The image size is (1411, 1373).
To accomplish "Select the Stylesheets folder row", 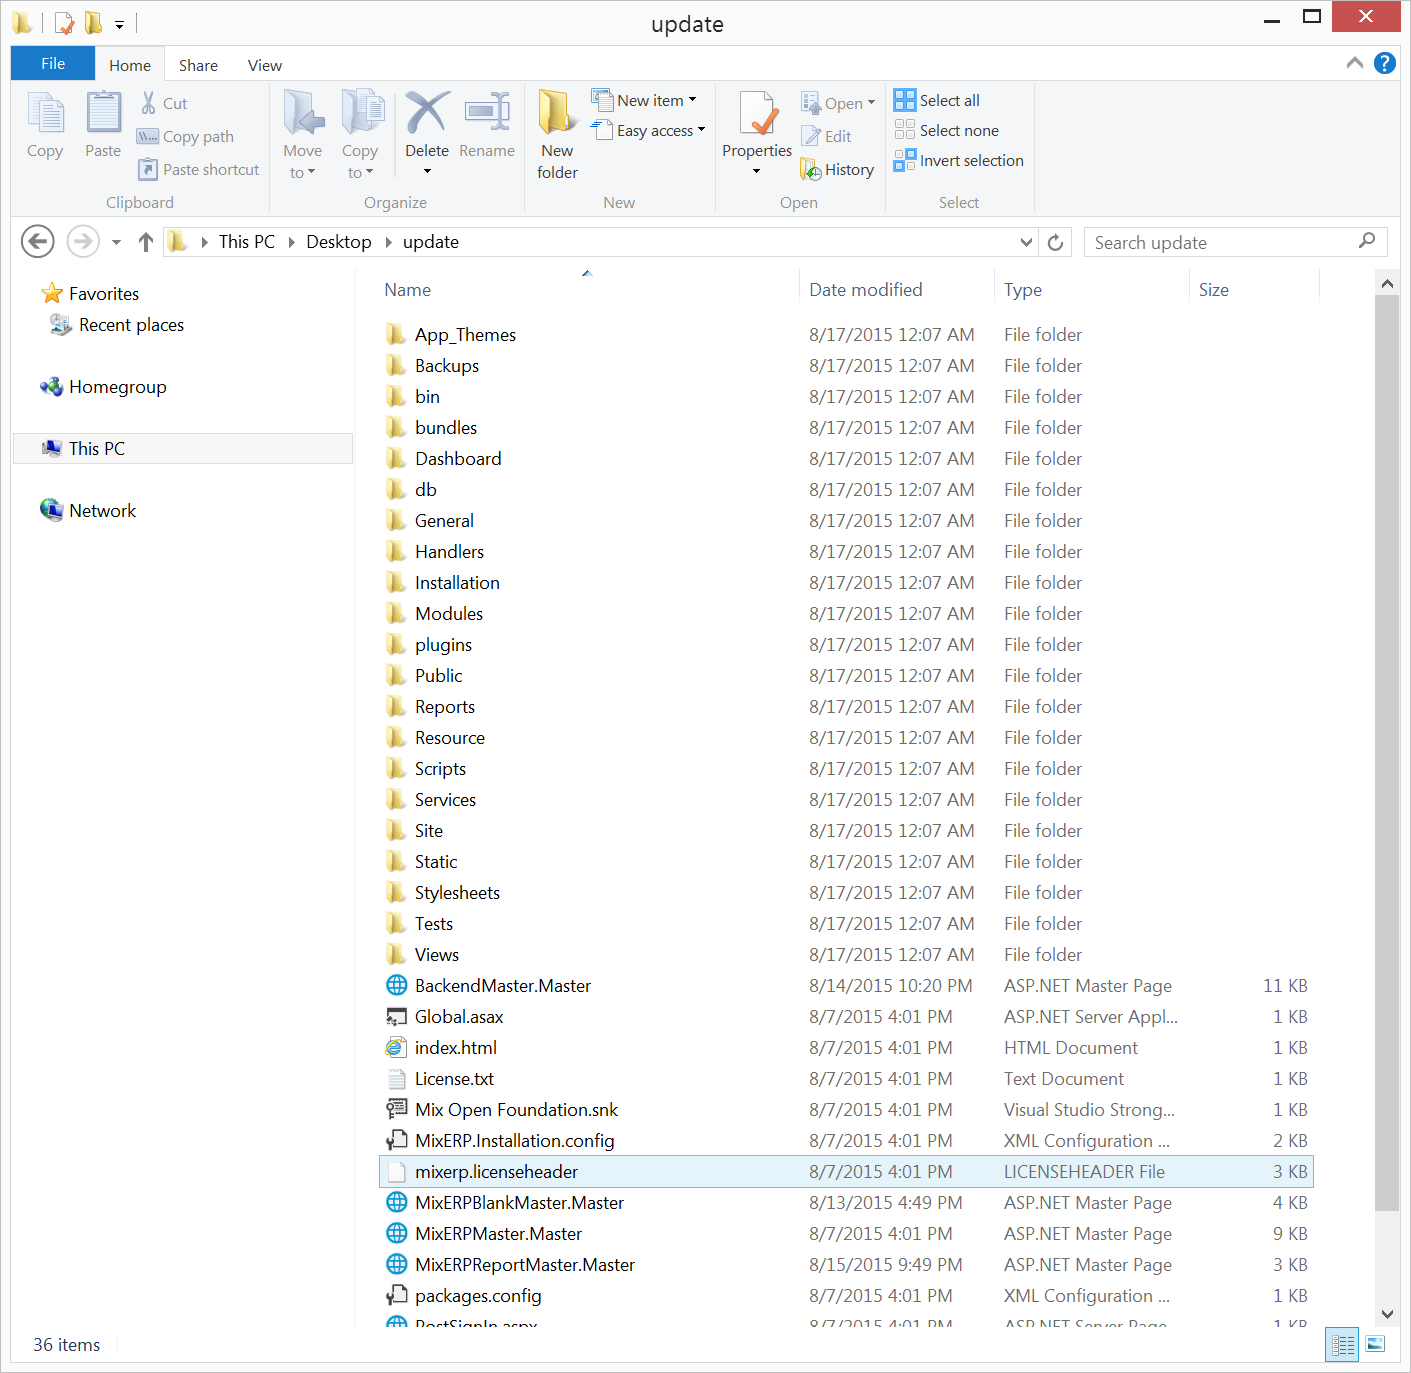I will tap(846, 892).
